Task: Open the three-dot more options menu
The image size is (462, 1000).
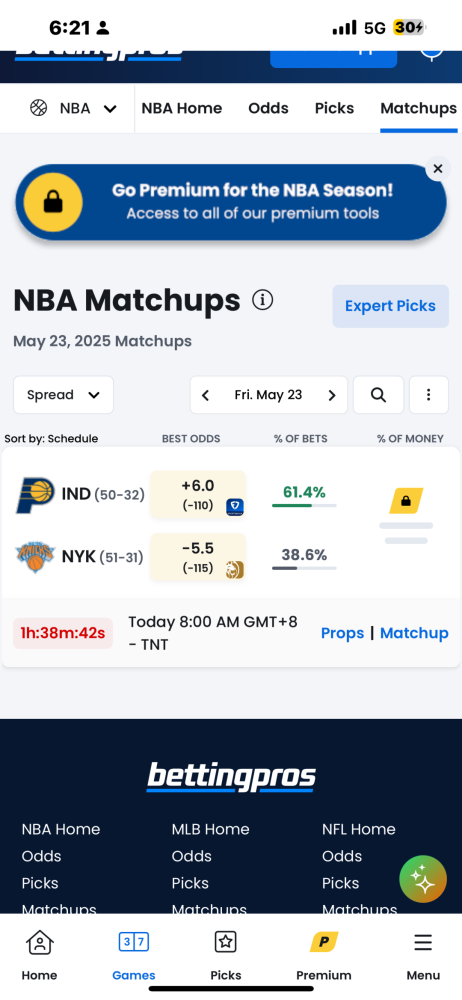Action: tap(428, 395)
